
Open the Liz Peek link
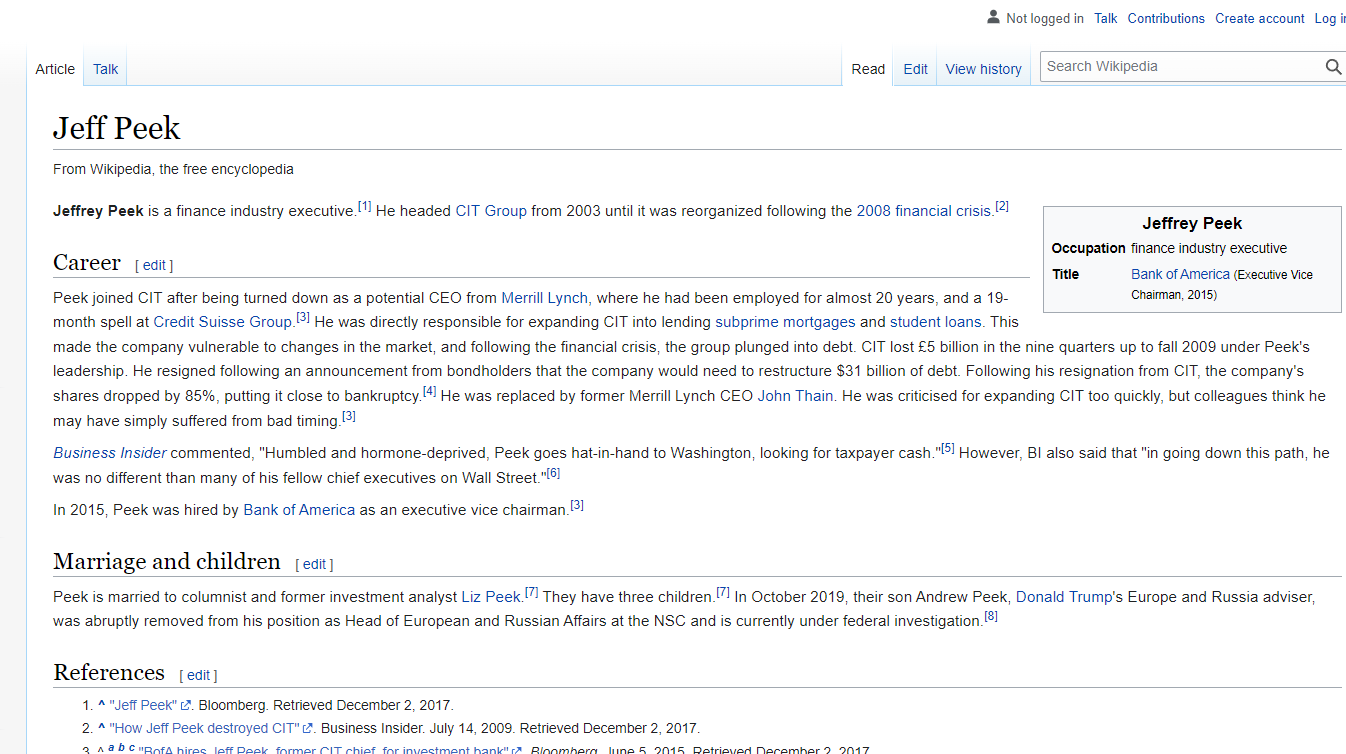(490, 597)
